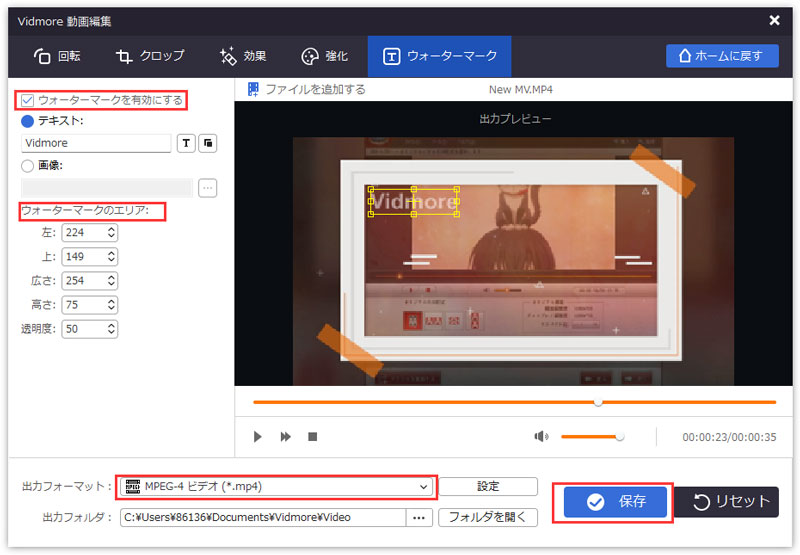Close the Vidmore 動画編集 window
Viewport: 800px width, 555px height.
tap(774, 20)
